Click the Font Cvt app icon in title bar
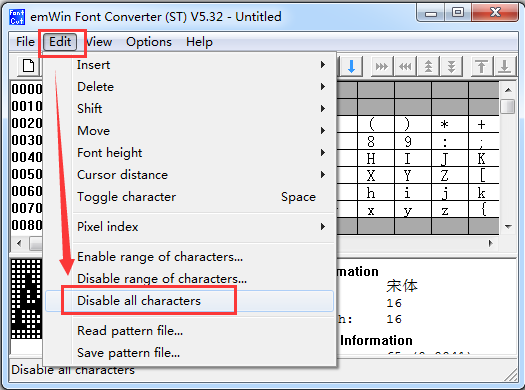Screen dimensions: 525x390 [x=17, y=17]
